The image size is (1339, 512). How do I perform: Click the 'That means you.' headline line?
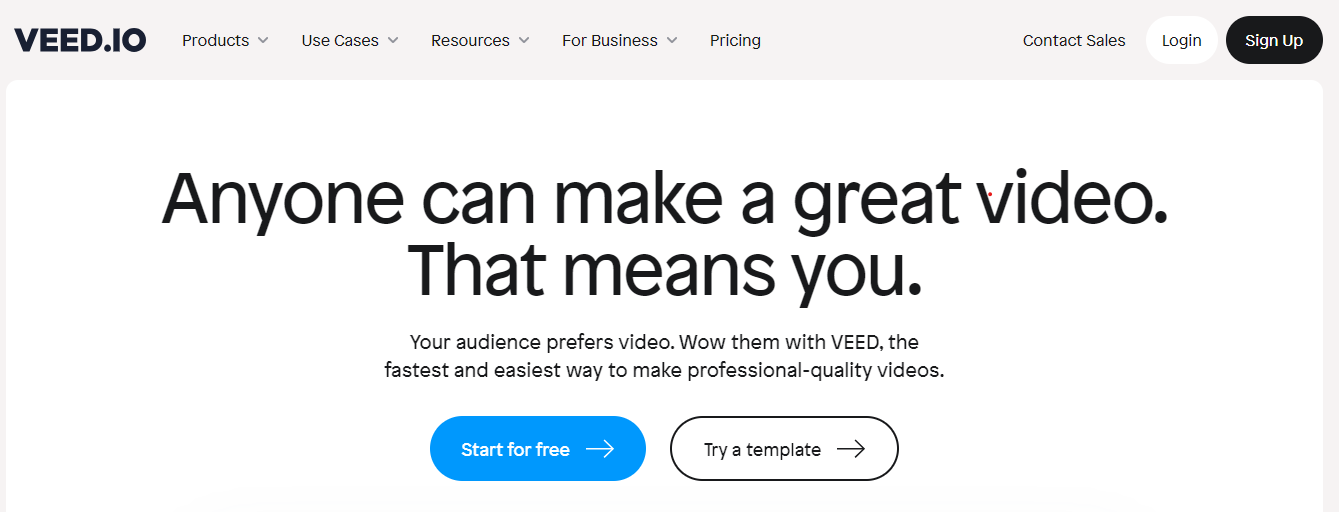[x=665, y=270]
